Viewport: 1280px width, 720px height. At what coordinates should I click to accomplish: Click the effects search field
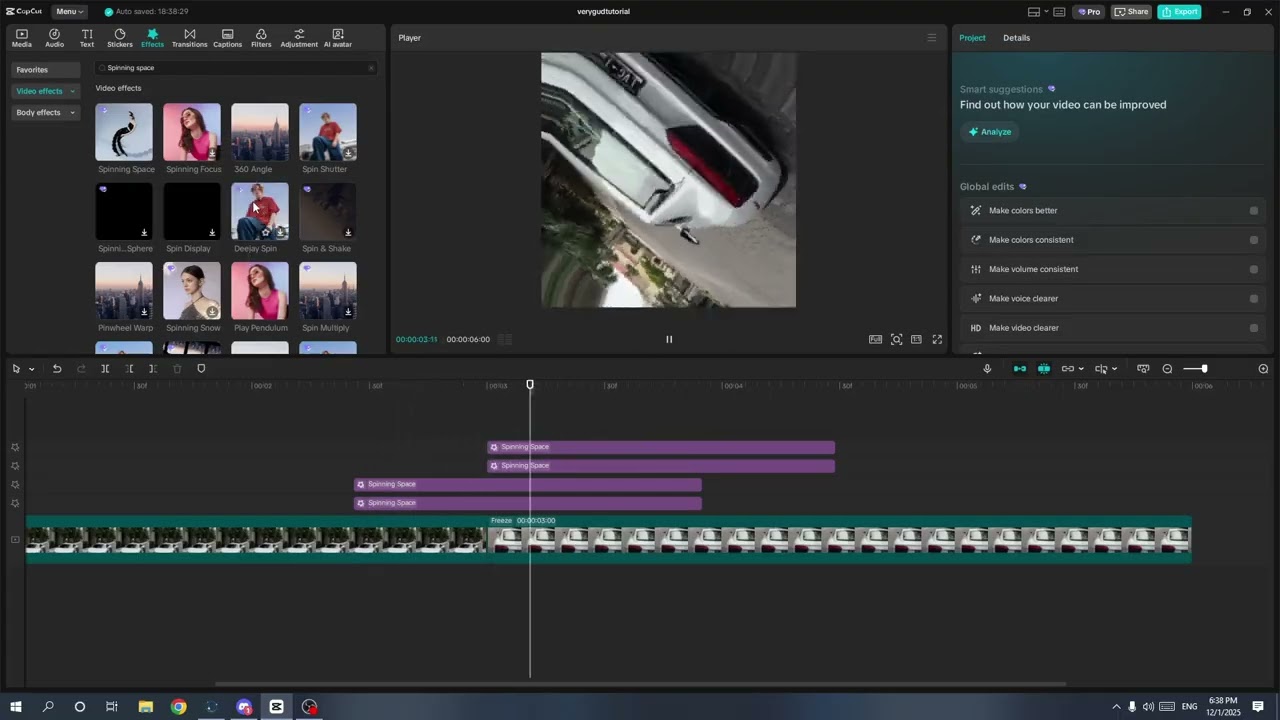coord(235,68)
